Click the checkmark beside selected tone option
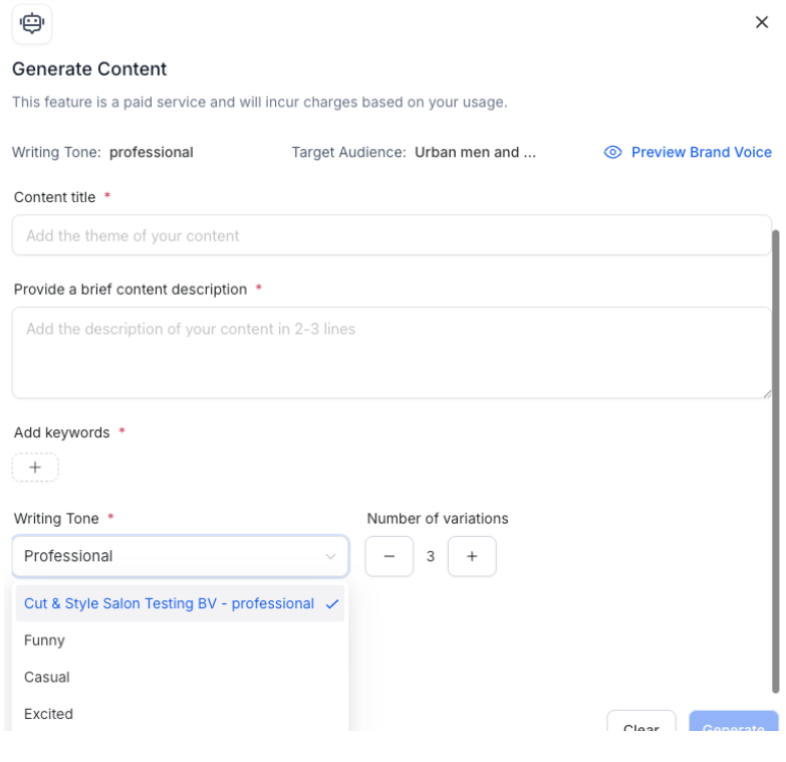The image size is (786, 762). (x=332, y=604)
